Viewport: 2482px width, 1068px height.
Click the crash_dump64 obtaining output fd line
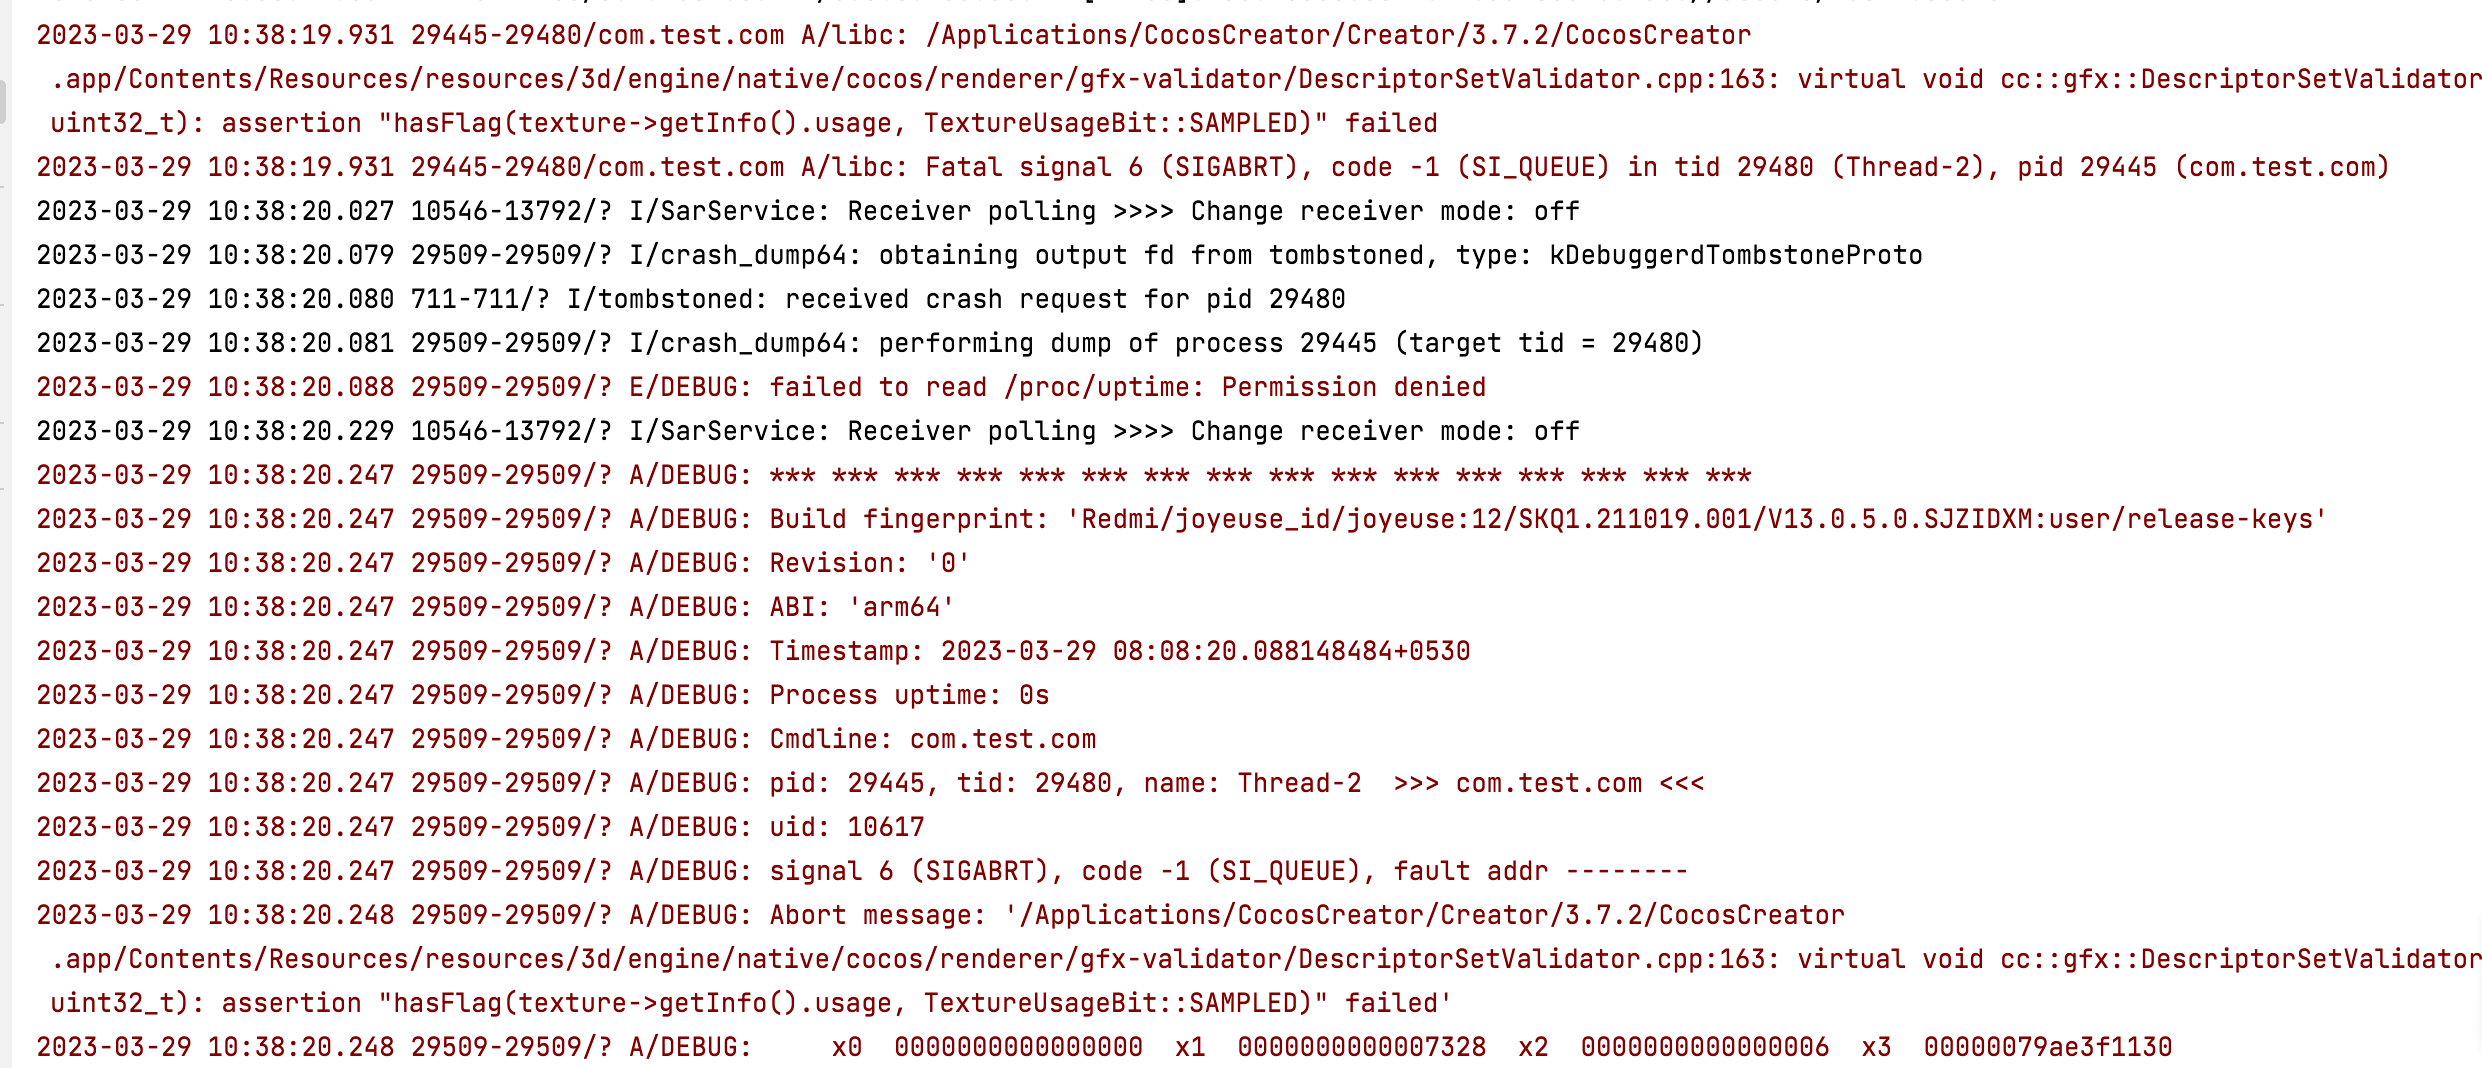click(x=979, y=255)
